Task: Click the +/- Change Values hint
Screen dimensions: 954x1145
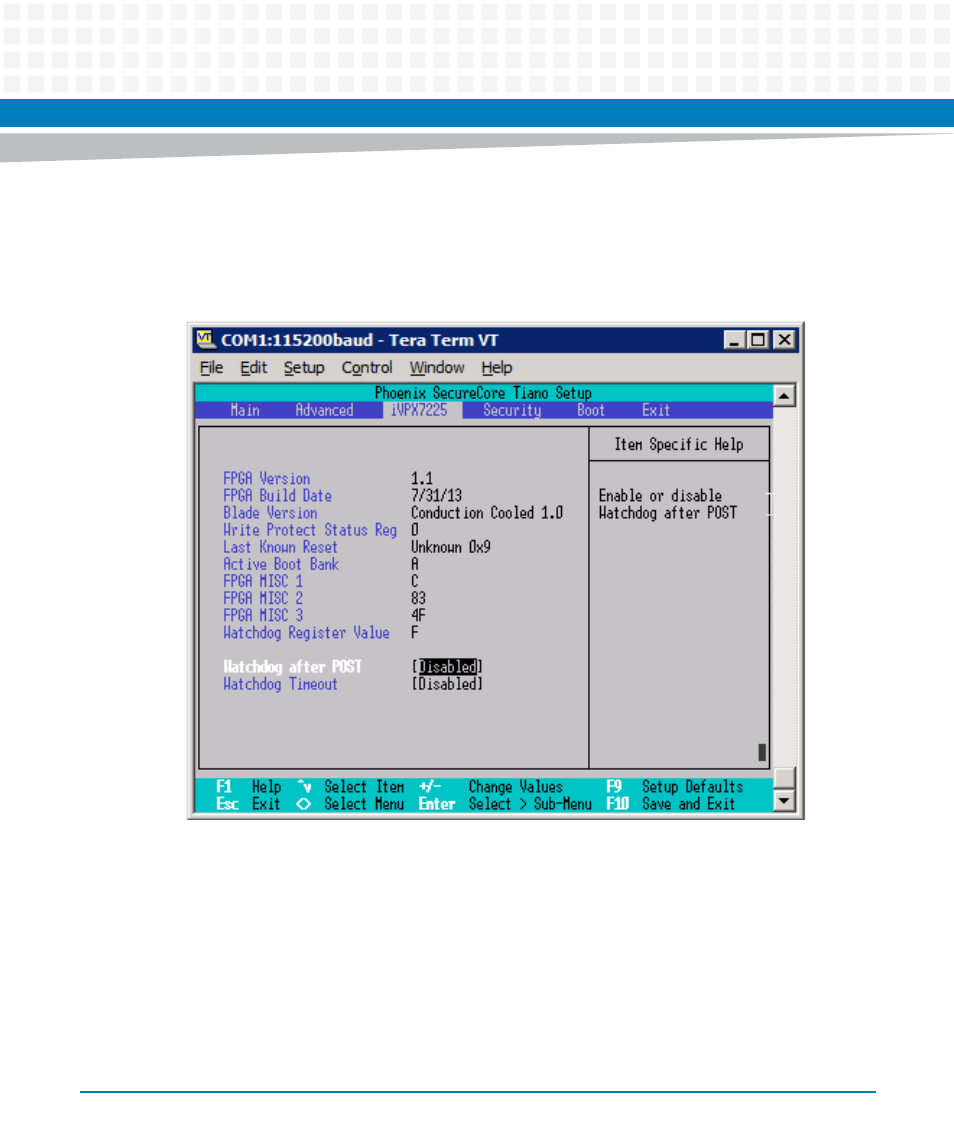Action: (491, 787)
